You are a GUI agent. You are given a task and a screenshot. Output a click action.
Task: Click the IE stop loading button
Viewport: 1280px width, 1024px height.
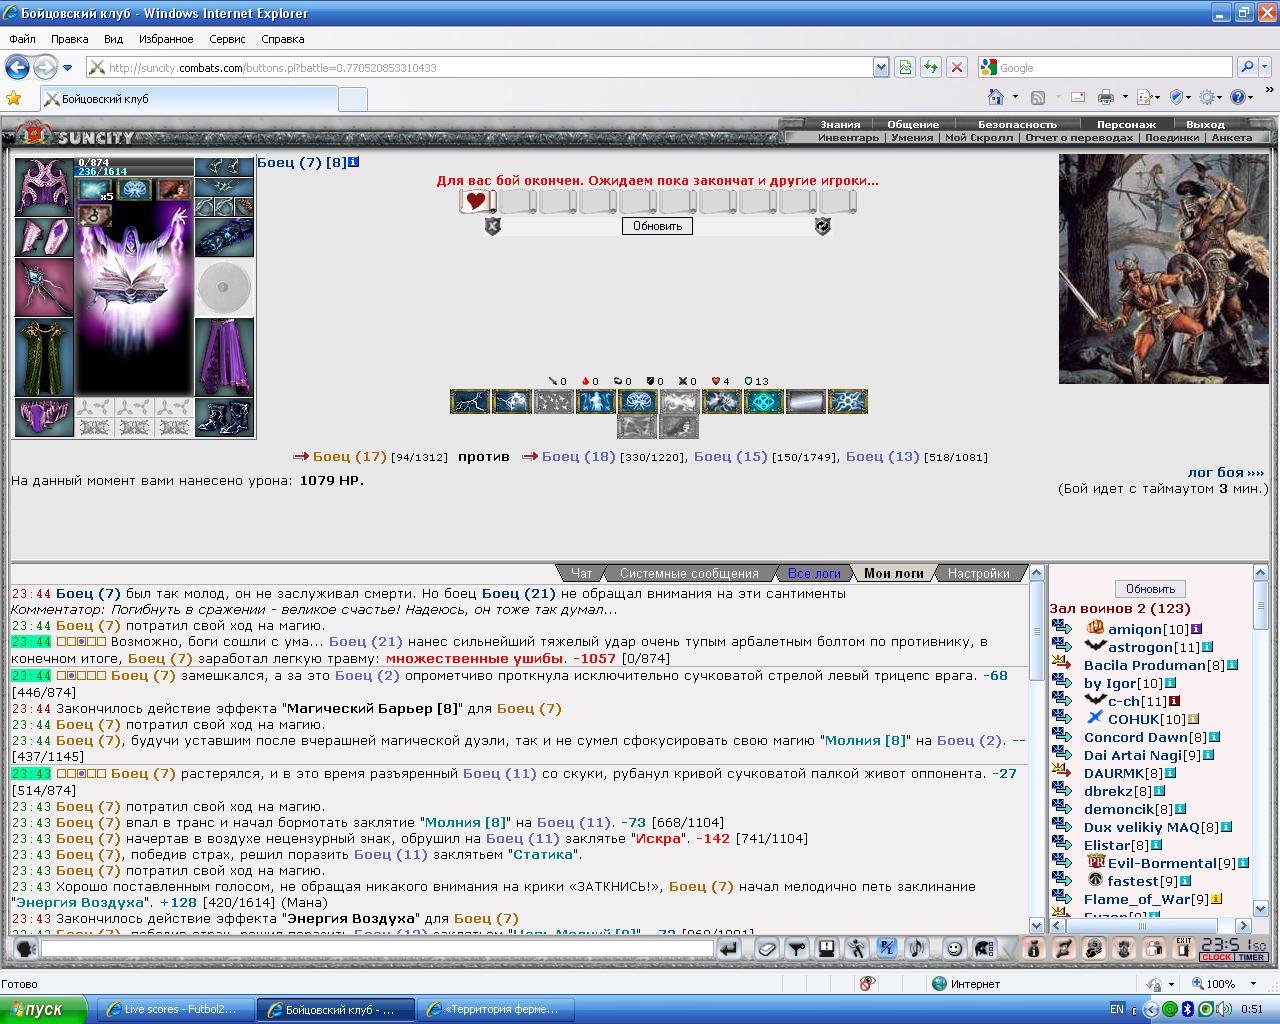(957, 67)
